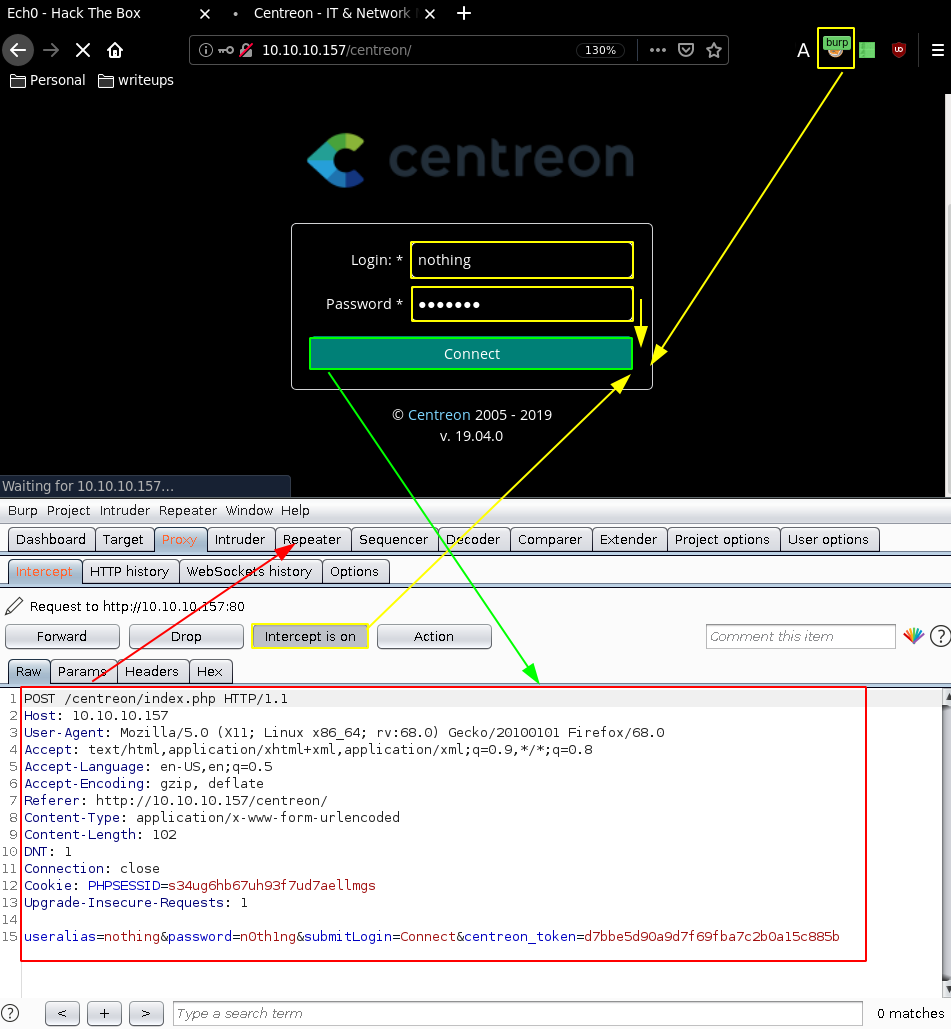Open the browser home page icon

pyautogui.click(x=115, y=51)
